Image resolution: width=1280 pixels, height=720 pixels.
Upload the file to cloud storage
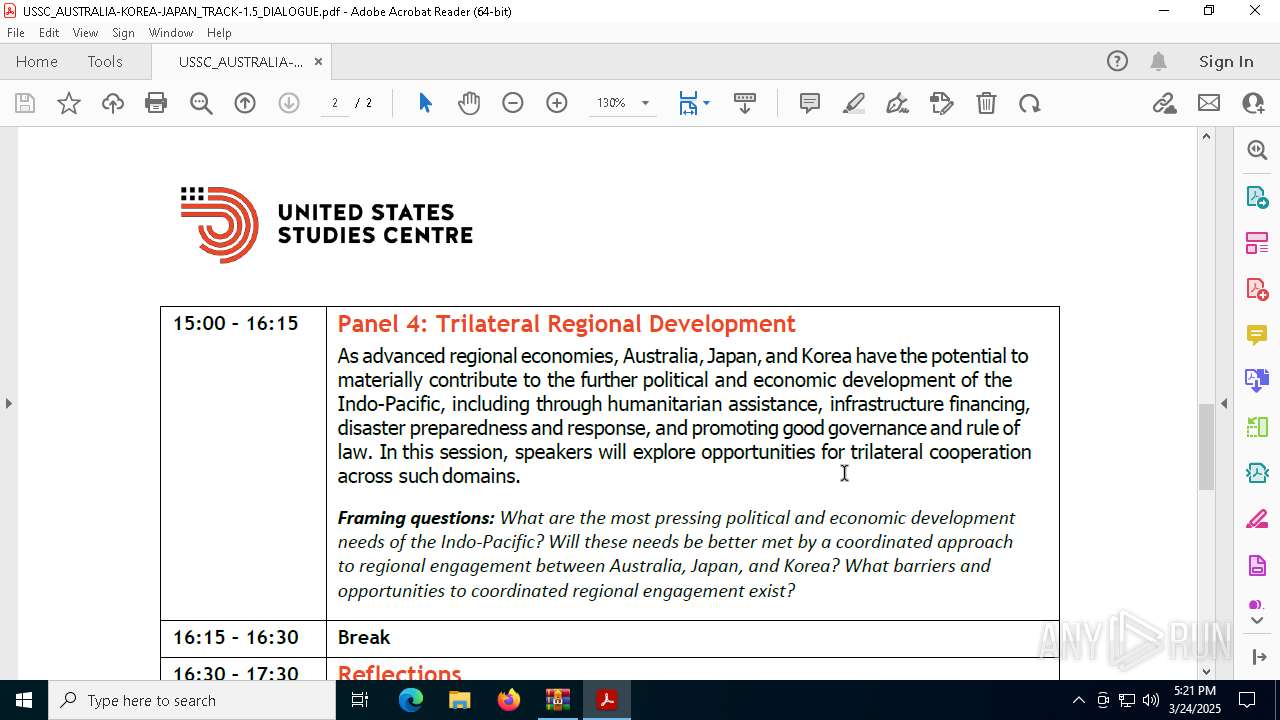coord(112,103)
